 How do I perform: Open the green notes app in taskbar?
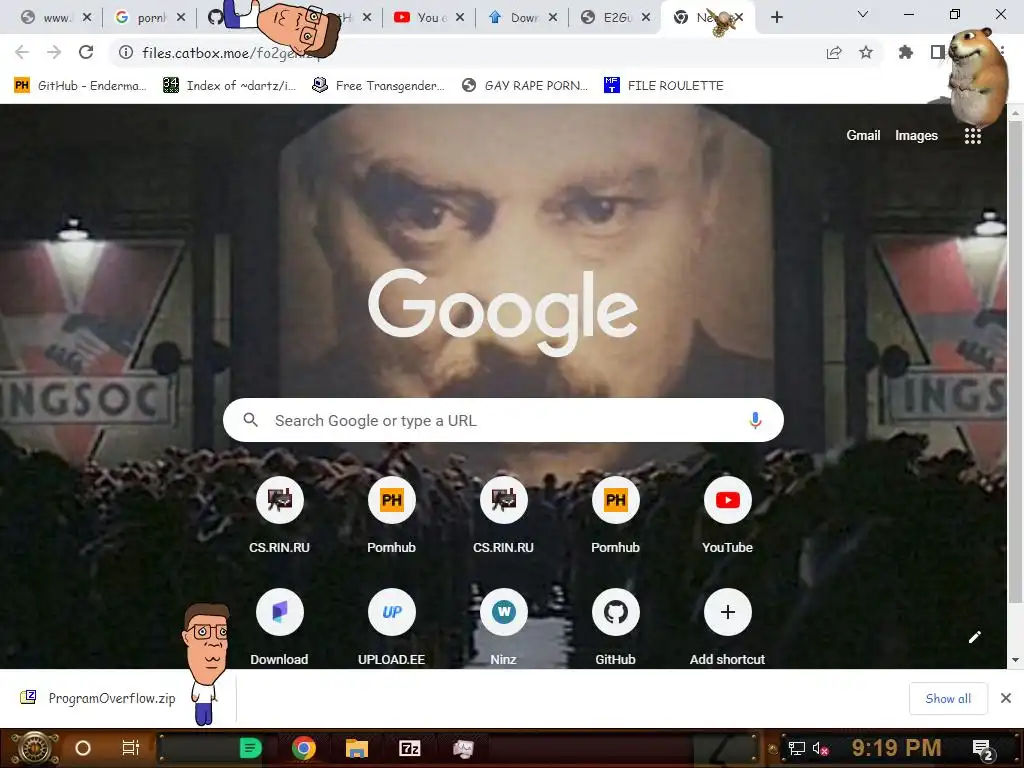tap(250, 748)
